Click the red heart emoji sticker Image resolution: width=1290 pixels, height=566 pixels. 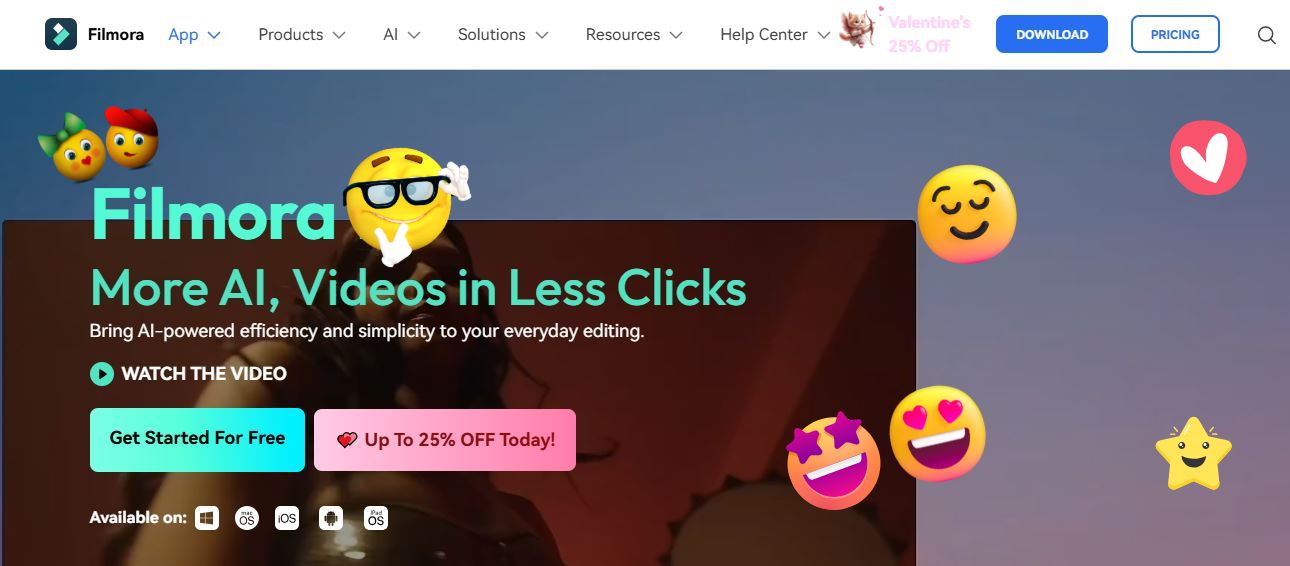click(1208, 158)
